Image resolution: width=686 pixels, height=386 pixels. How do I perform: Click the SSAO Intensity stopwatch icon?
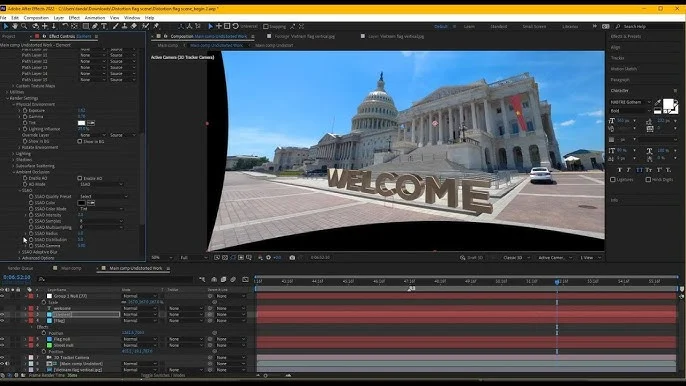pyautogui.click(x=31, y=215)
